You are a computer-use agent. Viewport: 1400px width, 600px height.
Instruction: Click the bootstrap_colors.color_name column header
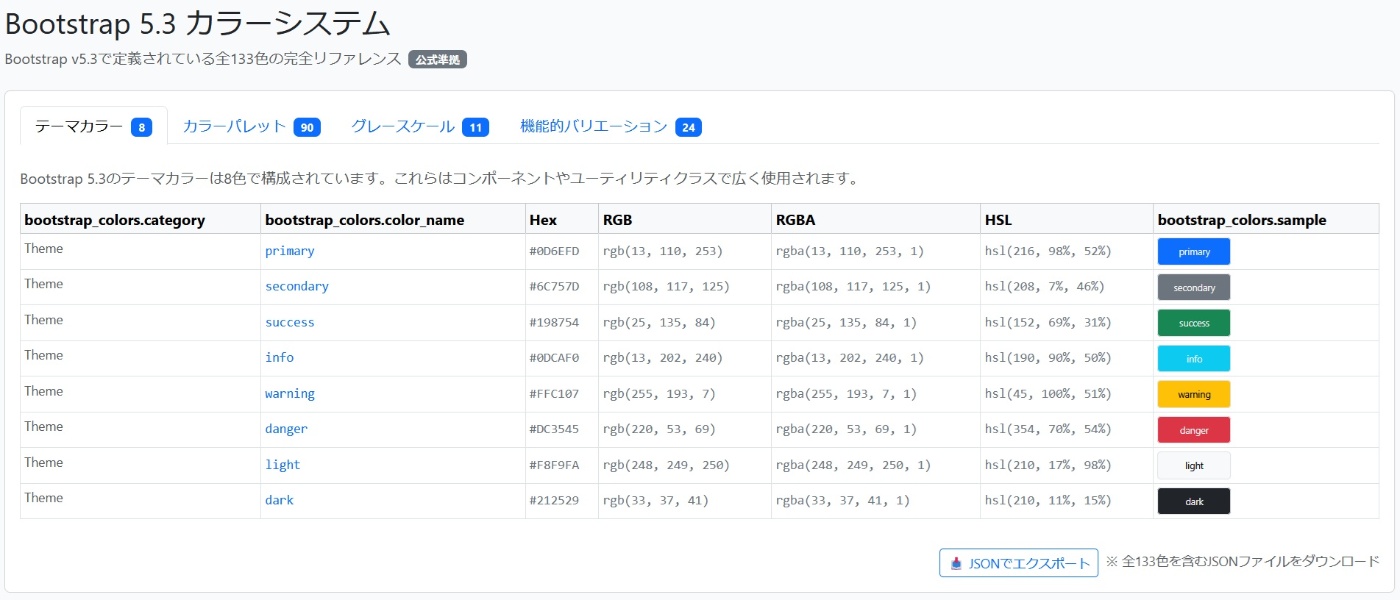(393, 219)
